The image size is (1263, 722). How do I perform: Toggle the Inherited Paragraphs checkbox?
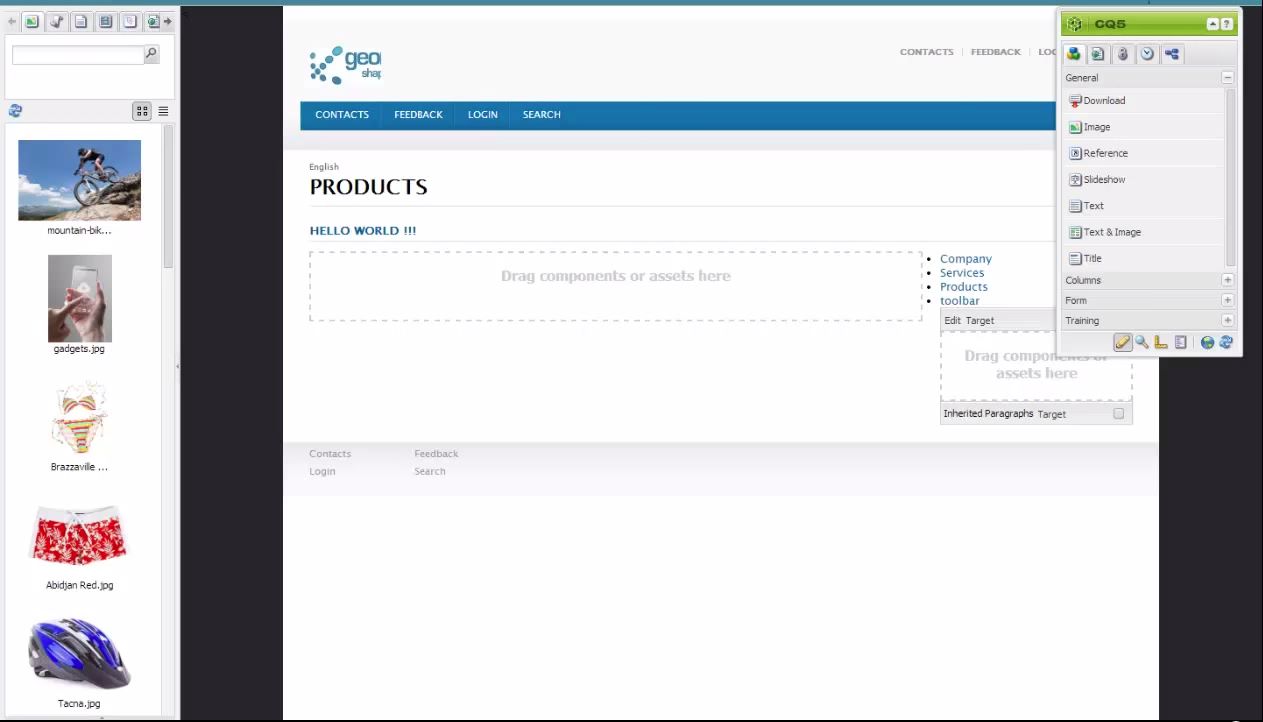[1118, 413]
